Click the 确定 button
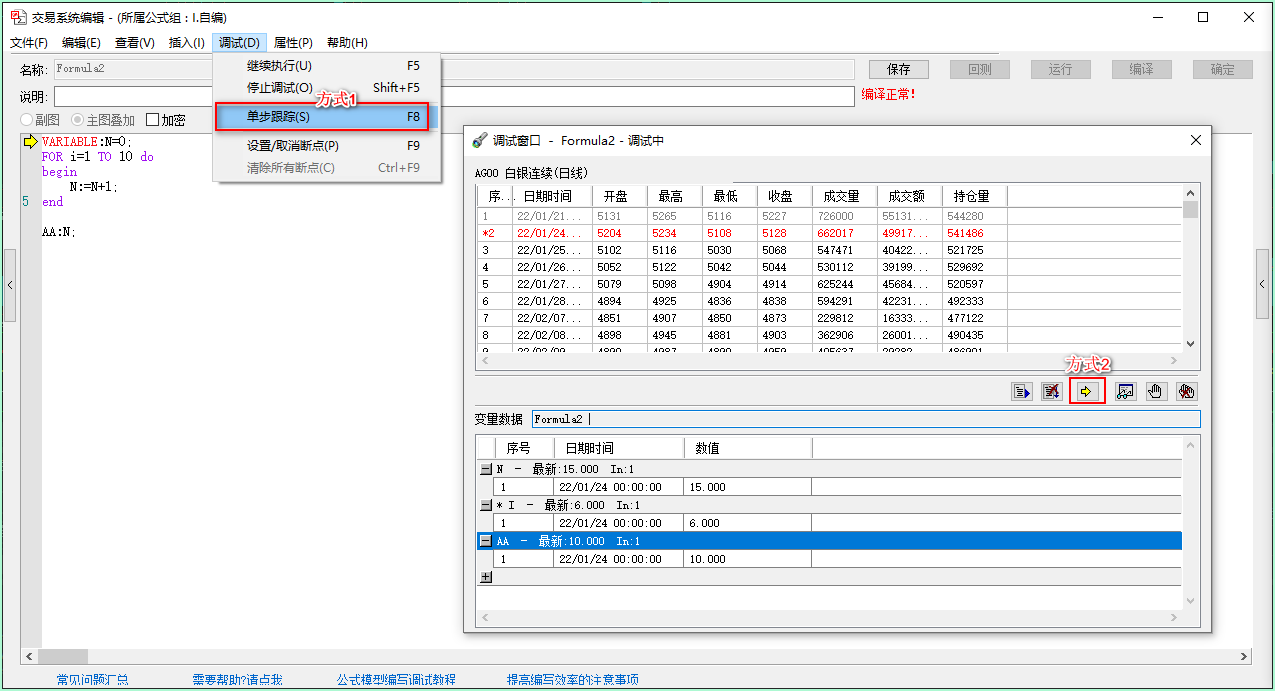This screenshot has height=691, width=1275. [x=1223, y=69]
